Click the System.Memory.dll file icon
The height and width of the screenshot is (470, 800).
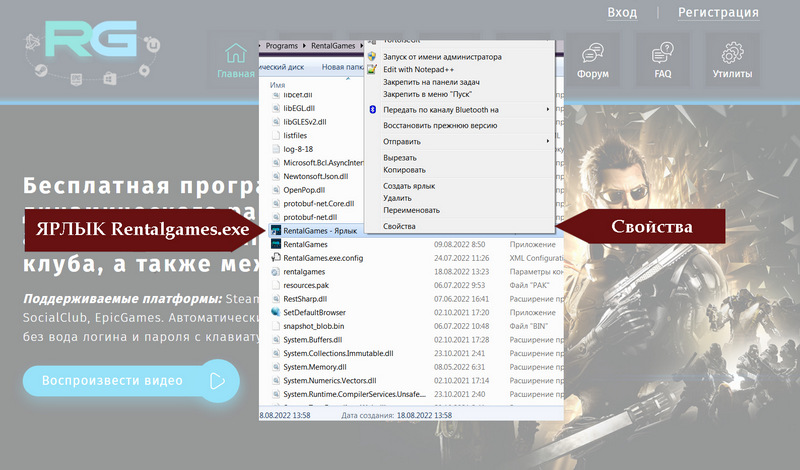[x=276, y=367]
